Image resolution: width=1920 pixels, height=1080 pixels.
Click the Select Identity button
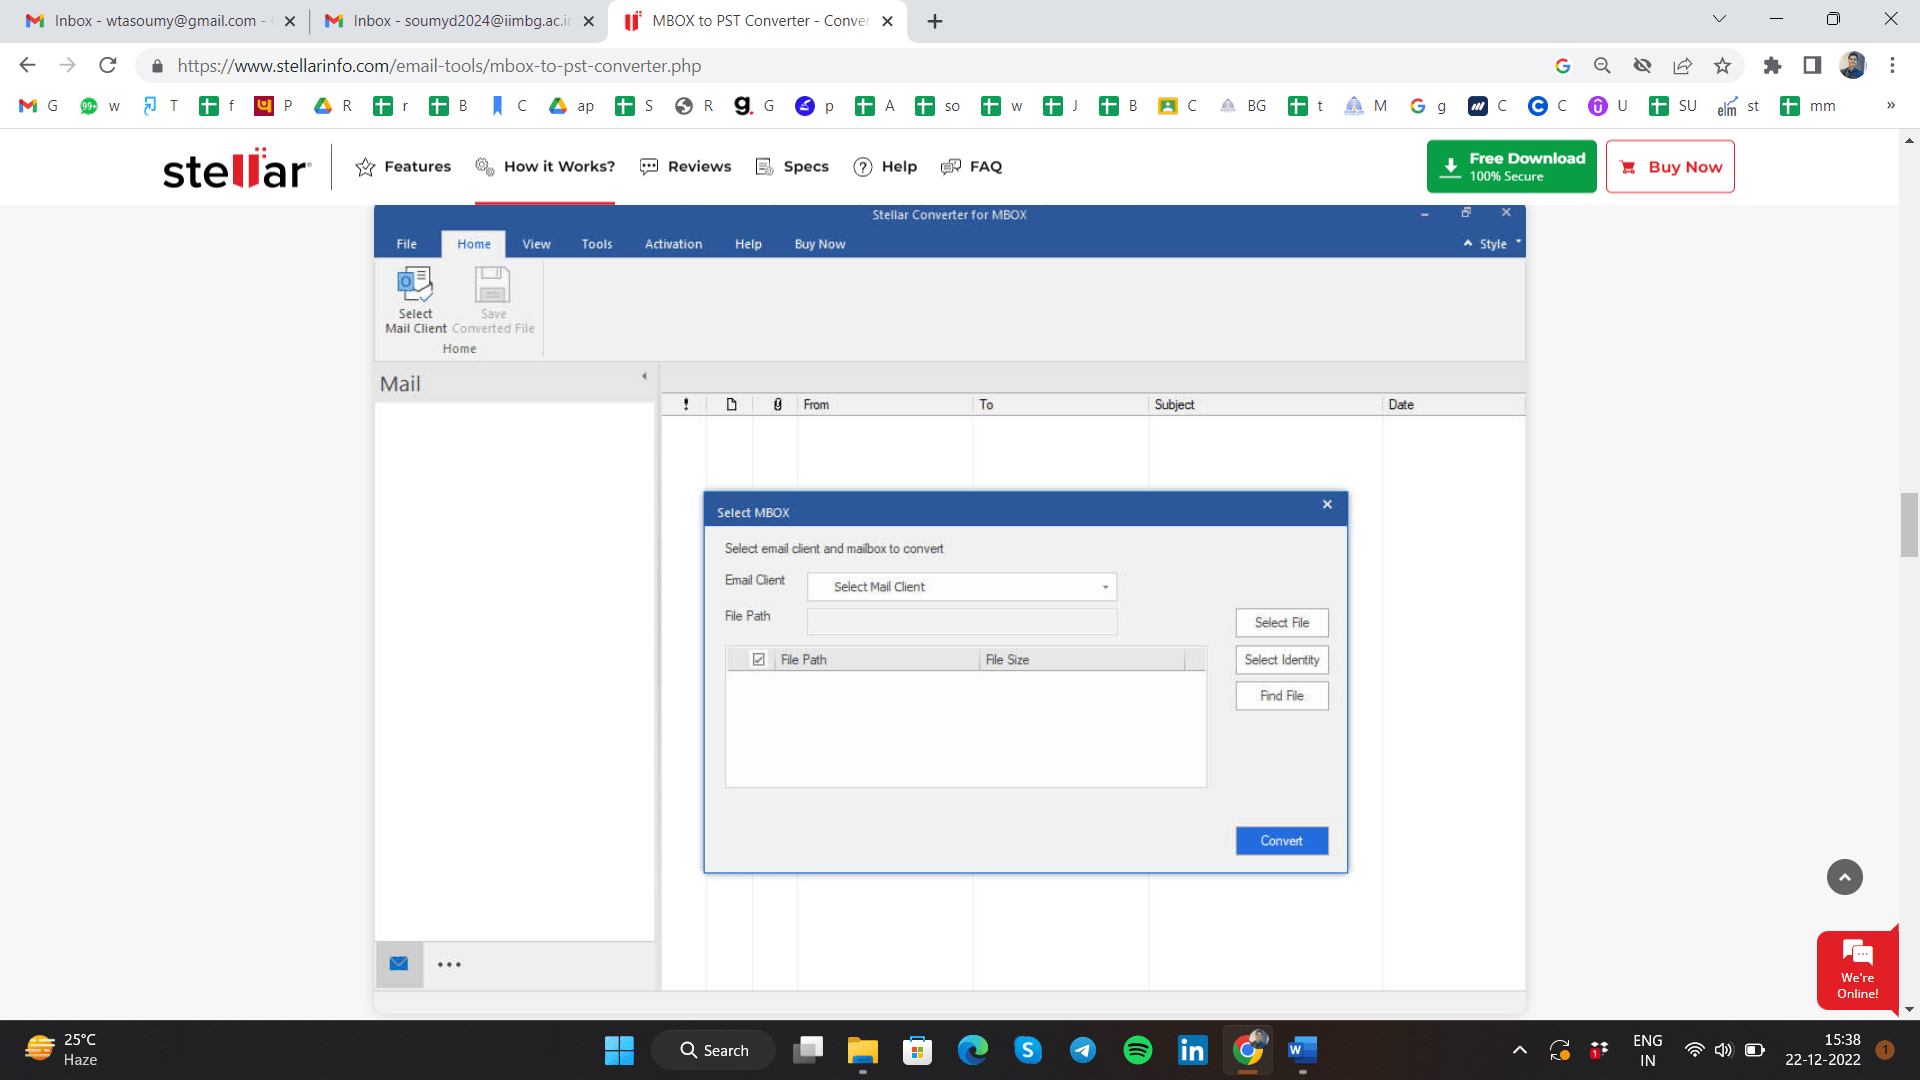click(x=1282, y=660)
